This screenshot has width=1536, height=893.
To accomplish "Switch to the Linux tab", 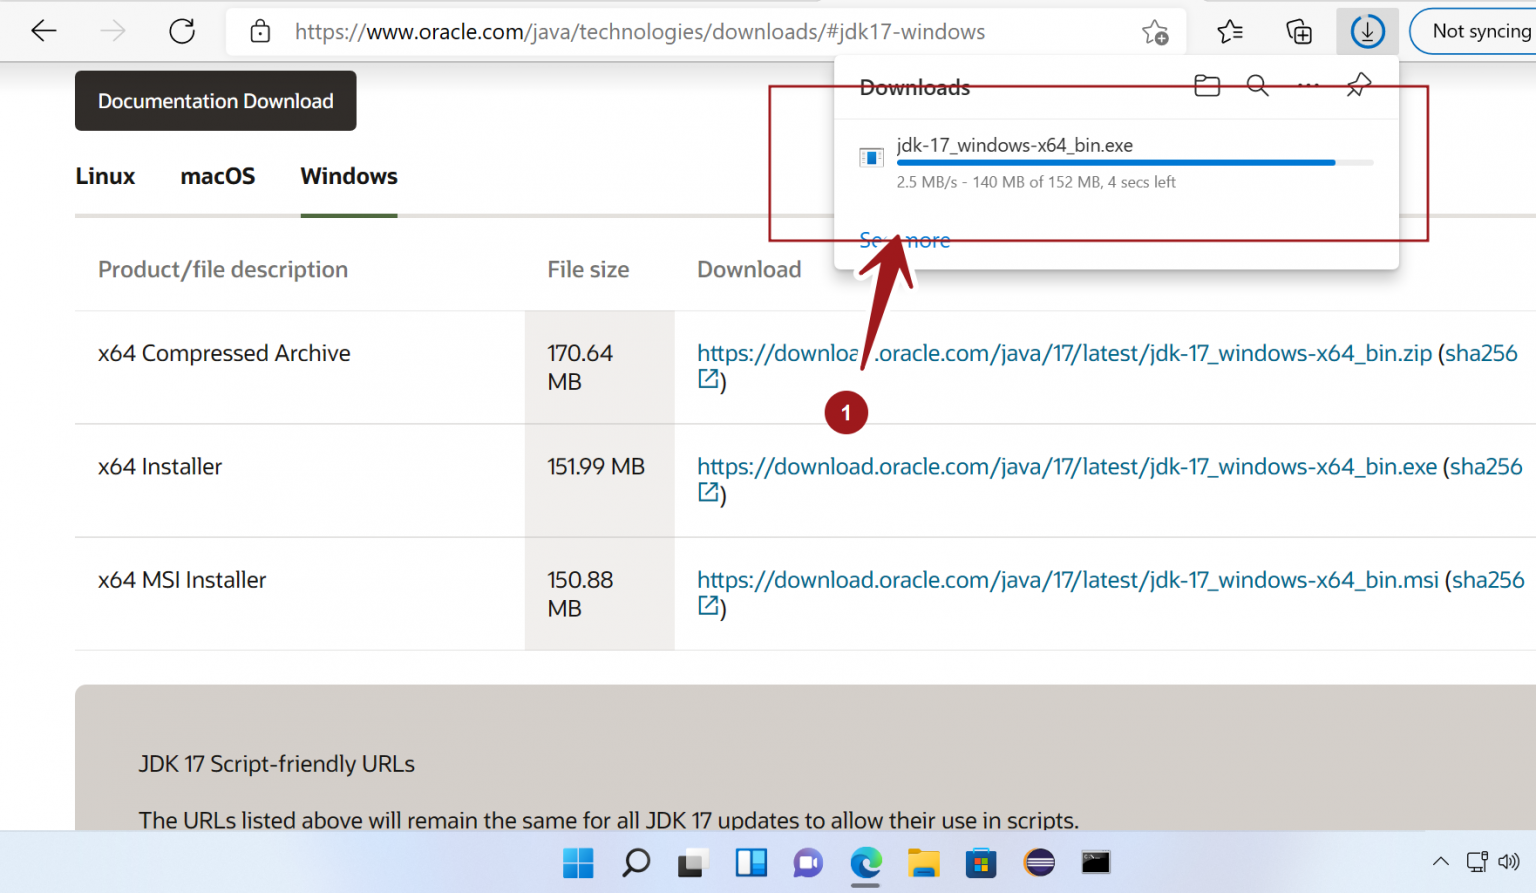I will click(105, 176).
